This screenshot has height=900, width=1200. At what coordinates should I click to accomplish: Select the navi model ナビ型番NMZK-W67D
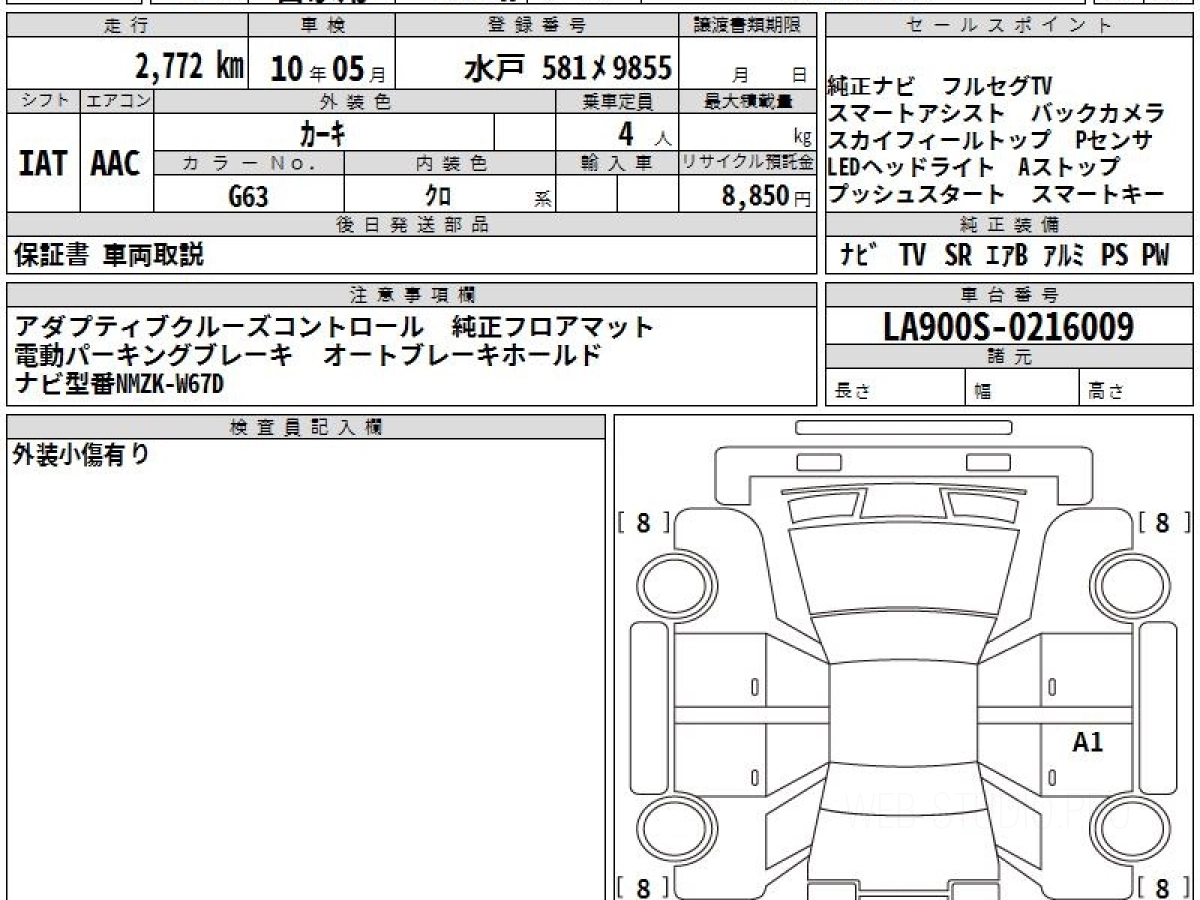(x=119, y=382)
